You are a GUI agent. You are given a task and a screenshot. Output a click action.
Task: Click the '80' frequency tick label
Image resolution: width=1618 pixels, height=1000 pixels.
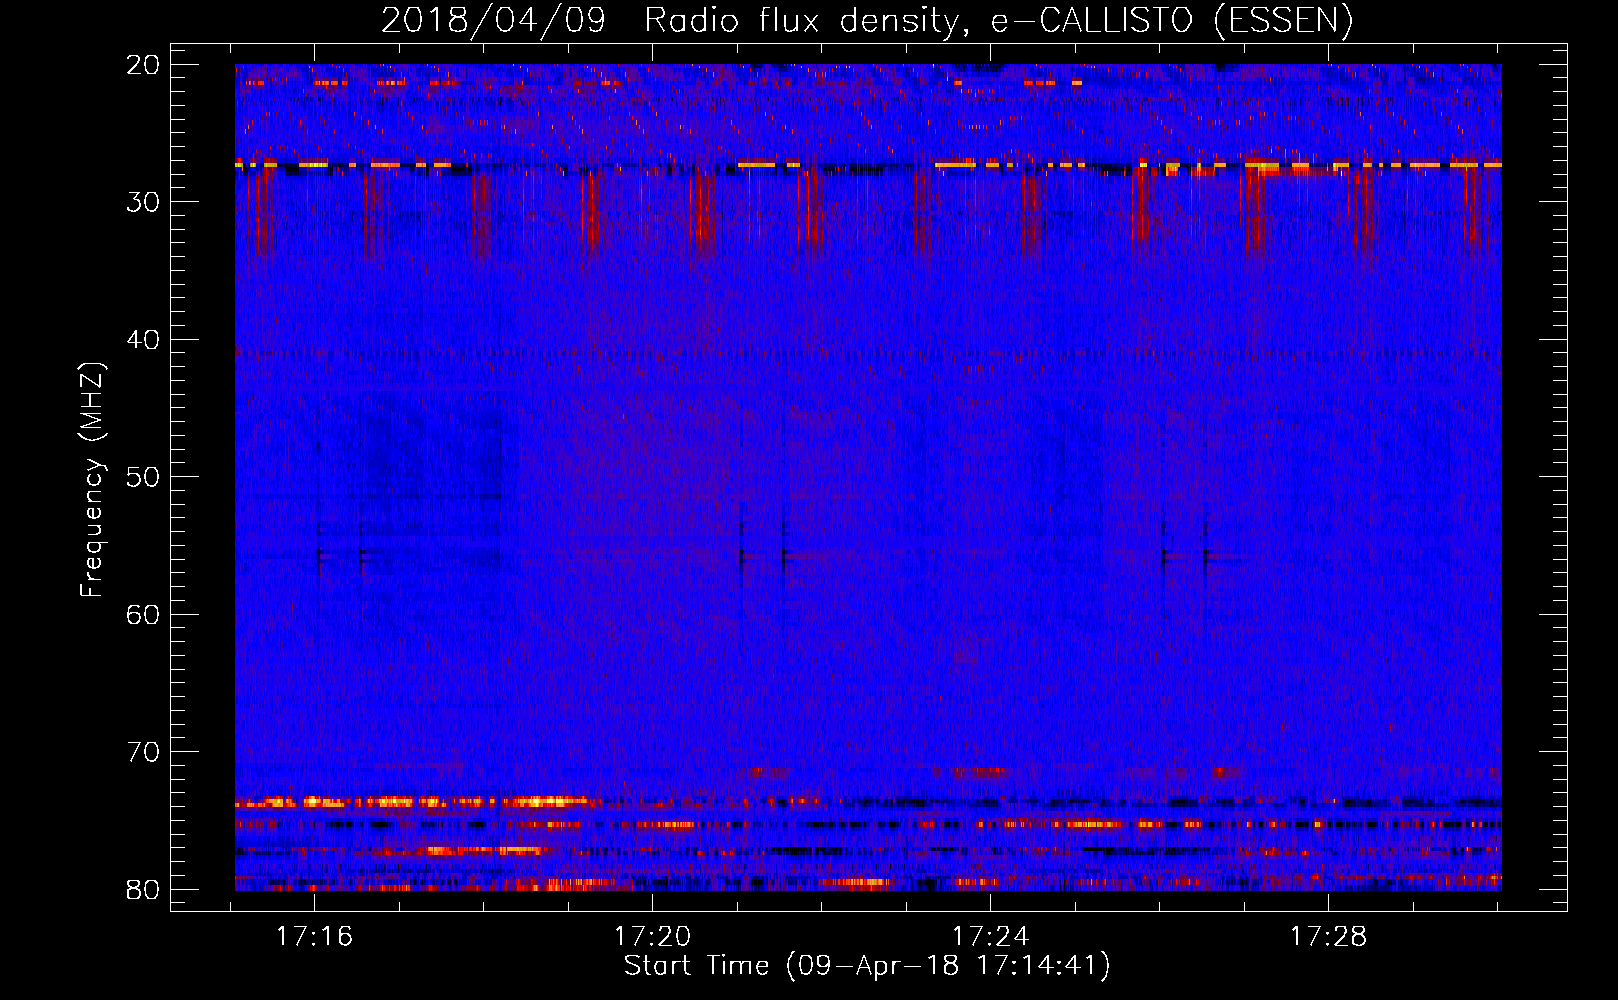[143, 890]
